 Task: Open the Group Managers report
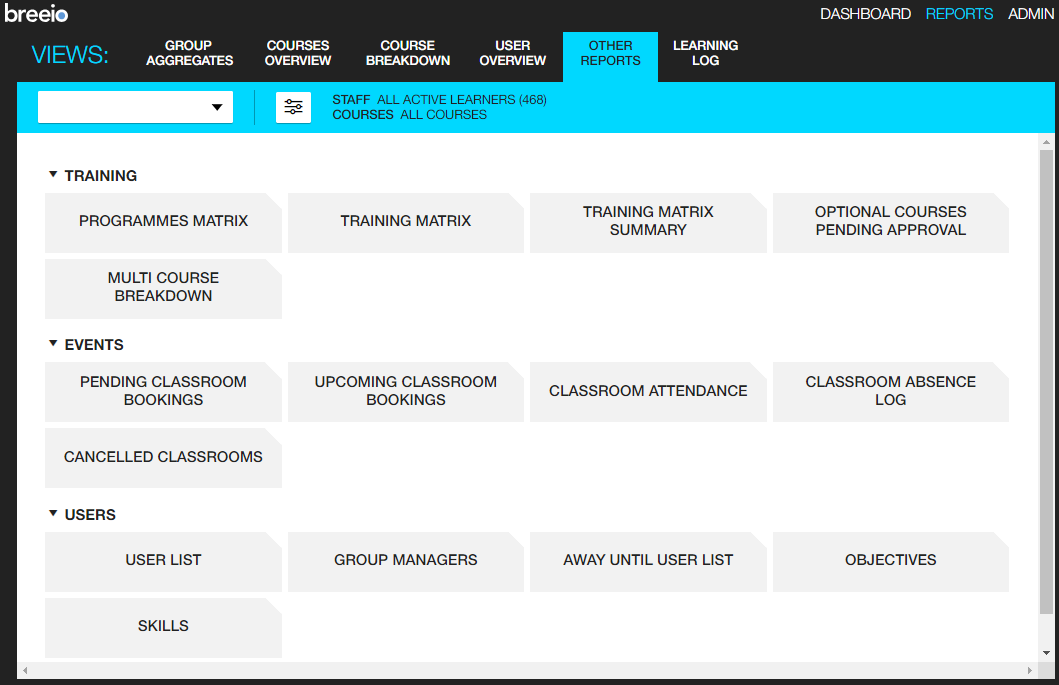[x=406, y=562]
